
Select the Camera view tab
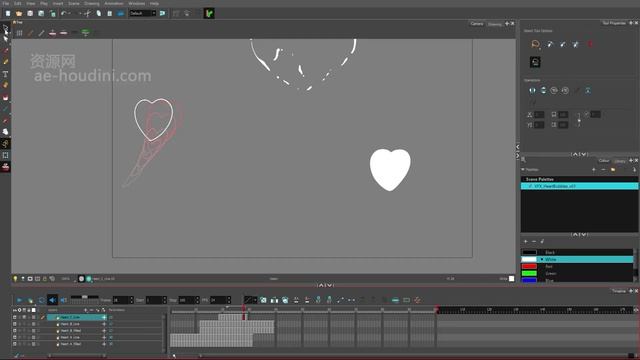tap(477, 24)
